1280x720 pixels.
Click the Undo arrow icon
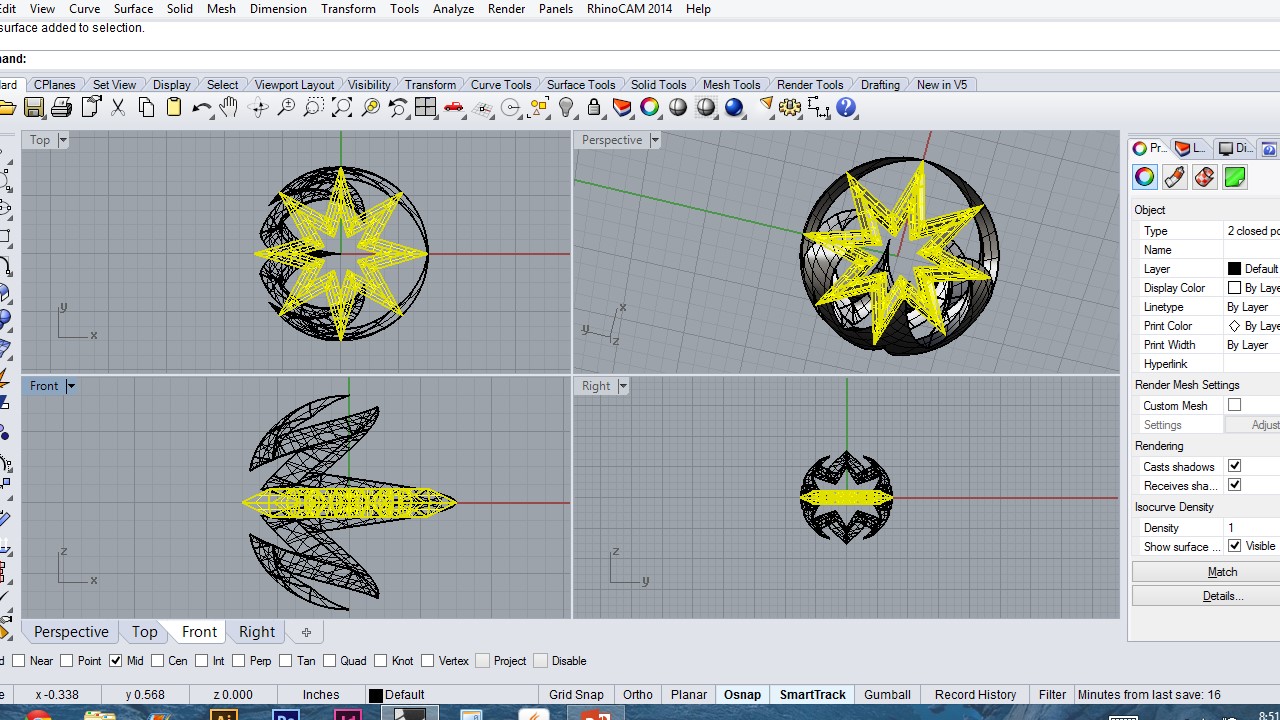202,107
